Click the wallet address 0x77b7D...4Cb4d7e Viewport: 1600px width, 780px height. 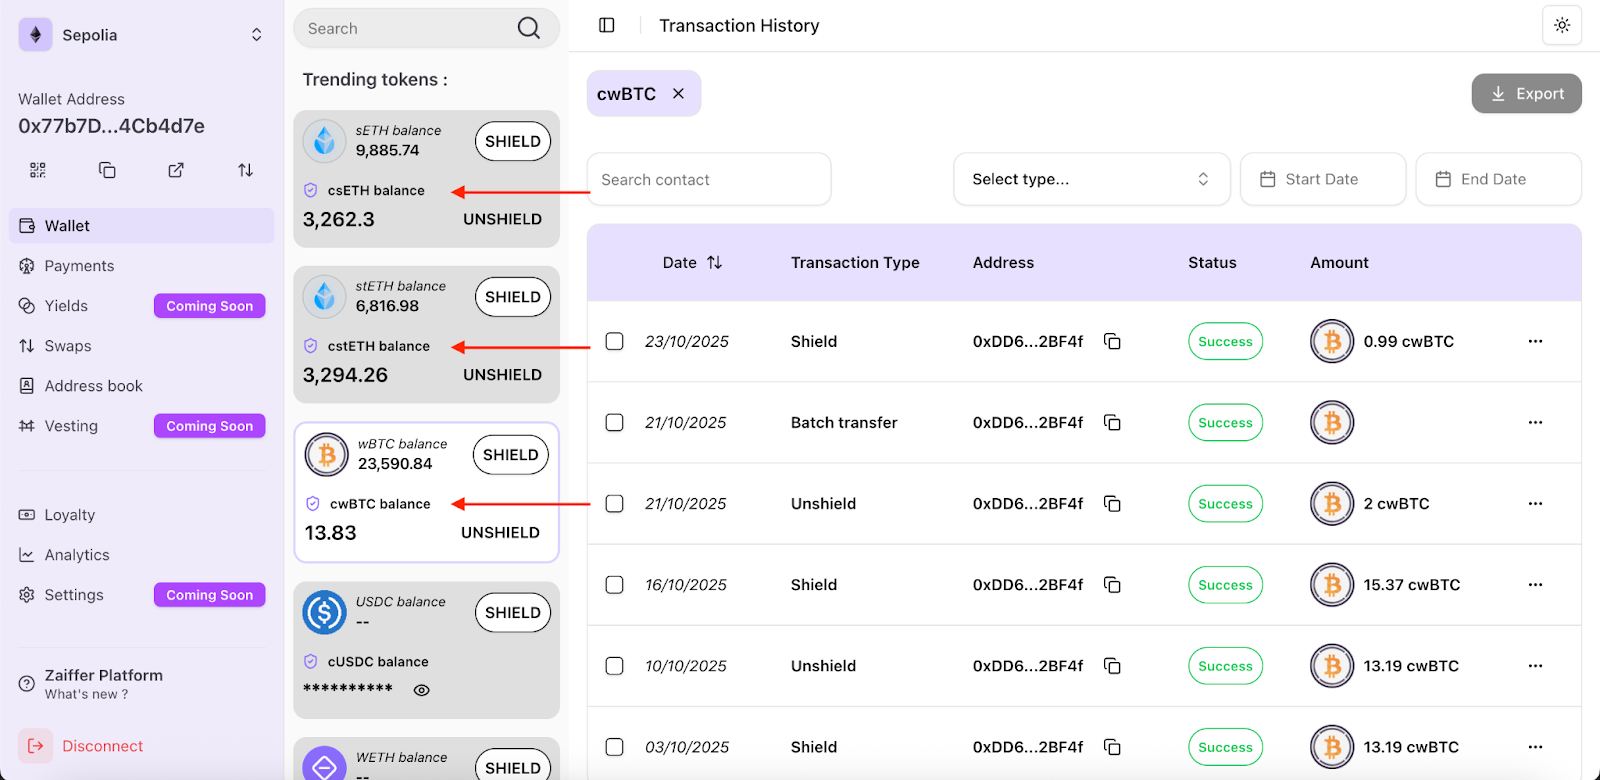(111, 126)
